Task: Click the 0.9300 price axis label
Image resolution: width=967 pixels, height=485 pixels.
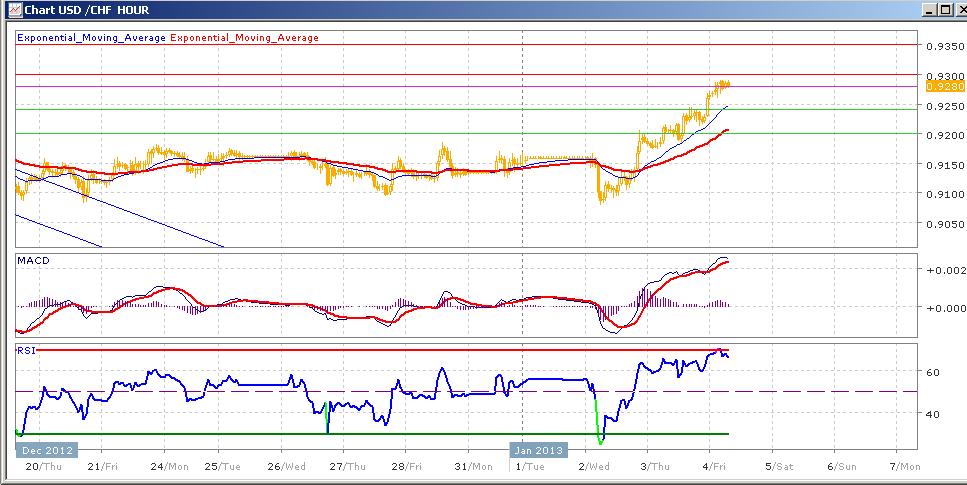Action: [x=945, y=76]
